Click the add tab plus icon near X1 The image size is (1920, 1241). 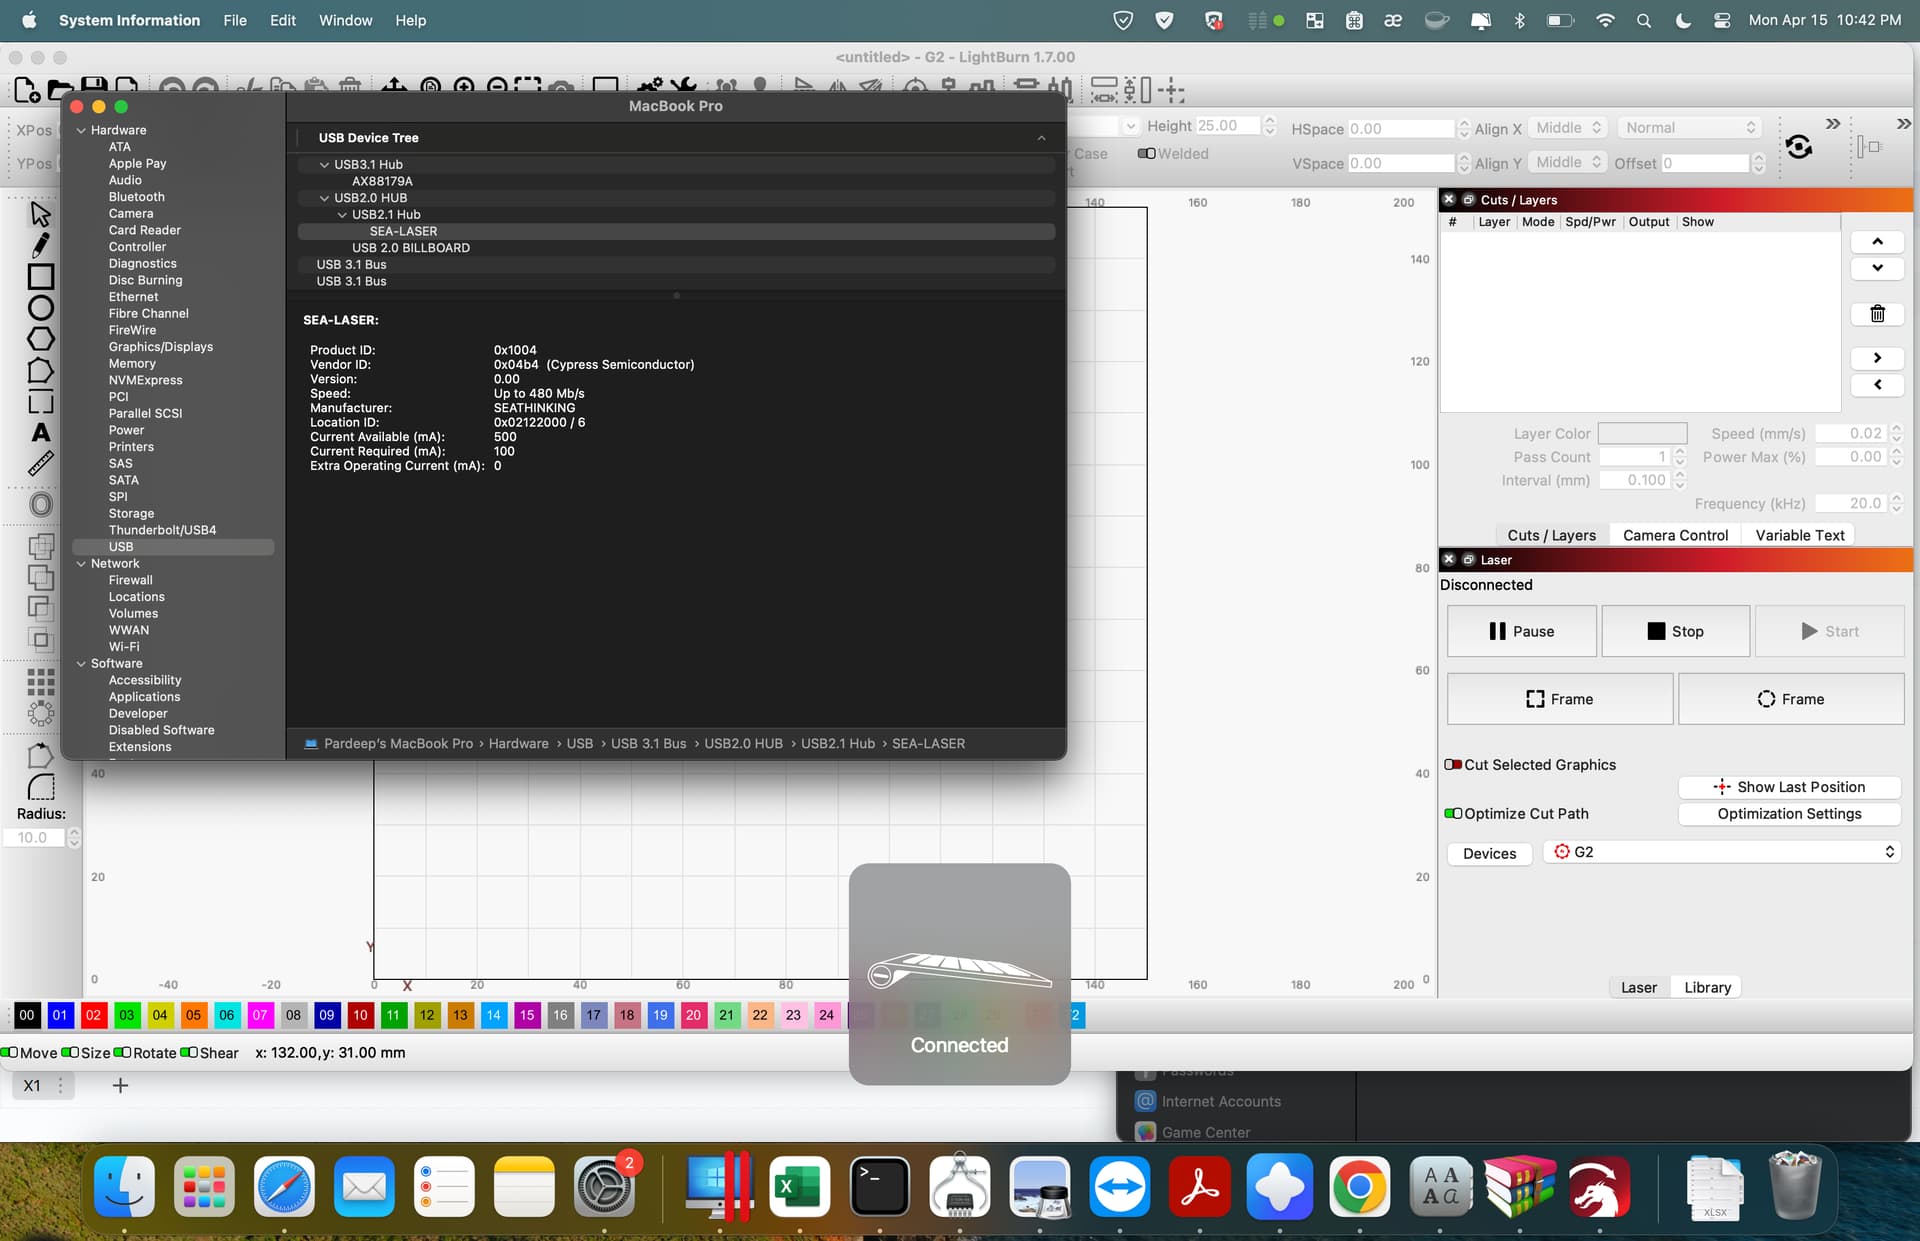pos(120,1085)
